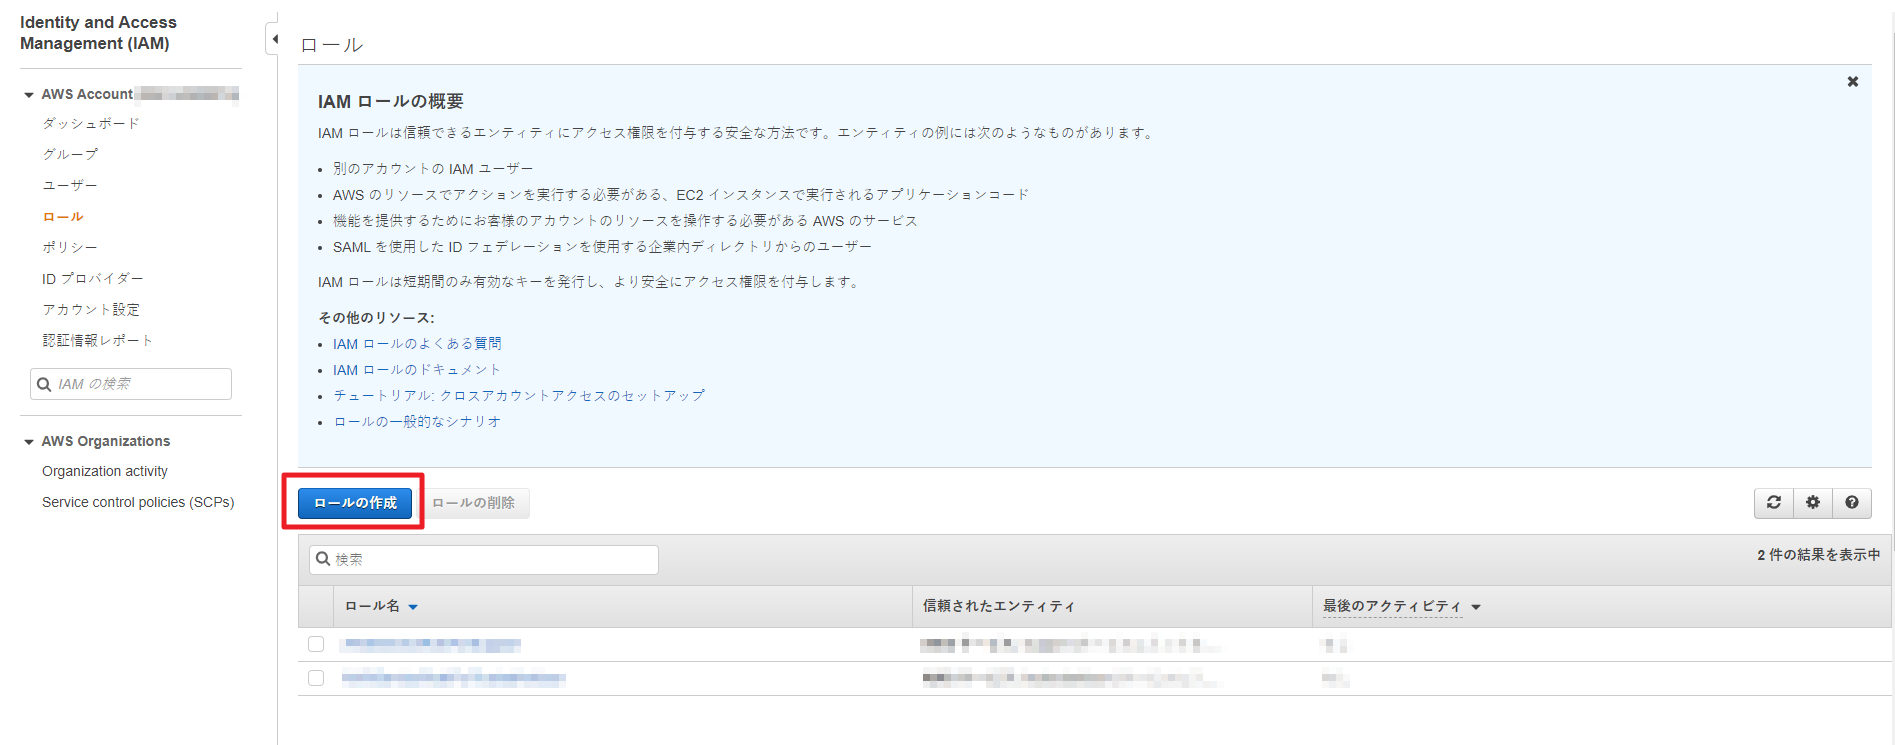This screenshot has height=745, width=1895.
Task: Select ポリシー in the sidebar
Action: tap(70, 247)
